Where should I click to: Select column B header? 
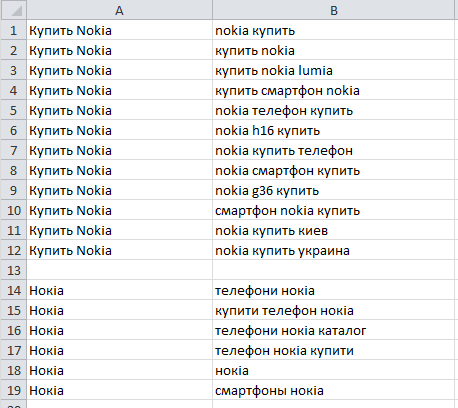tap(333, 10)
